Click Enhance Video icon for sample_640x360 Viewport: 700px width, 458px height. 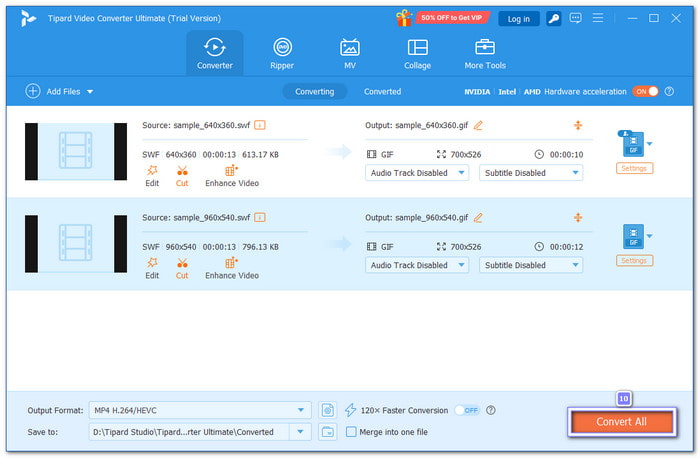[x=232, y=171]
